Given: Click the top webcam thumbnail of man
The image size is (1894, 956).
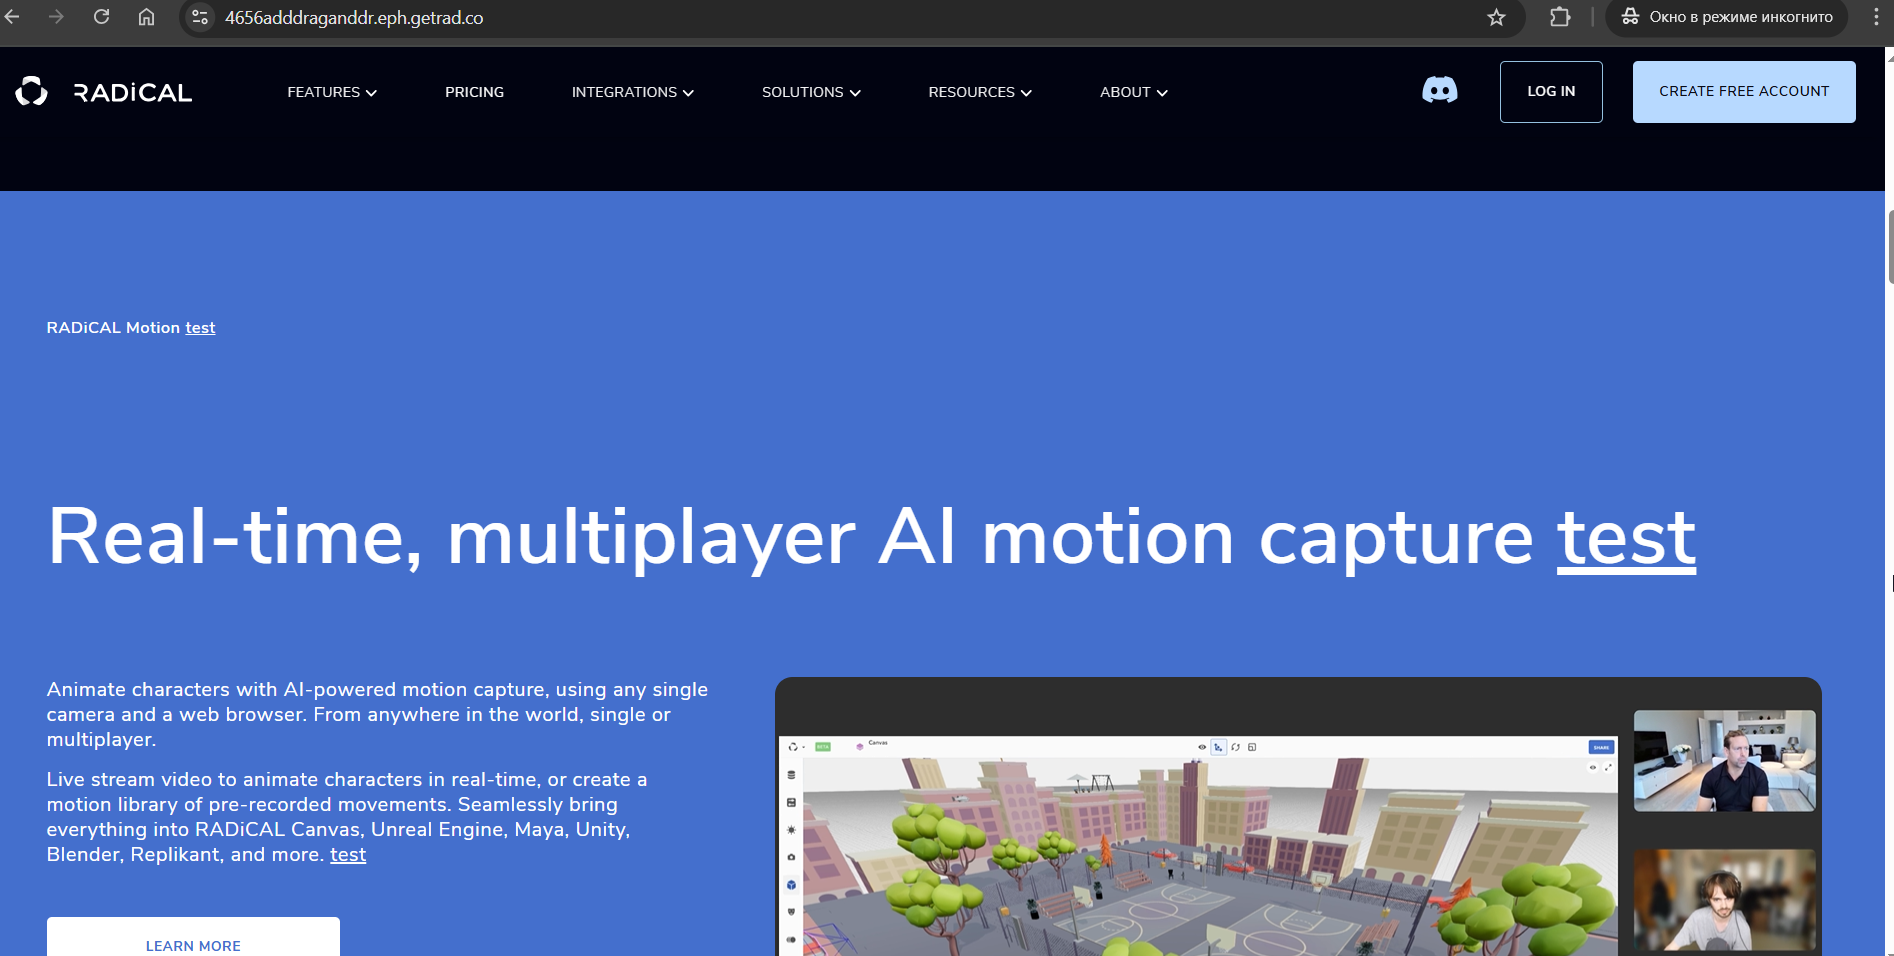Looking at the screenshot, I should 1724,761.
